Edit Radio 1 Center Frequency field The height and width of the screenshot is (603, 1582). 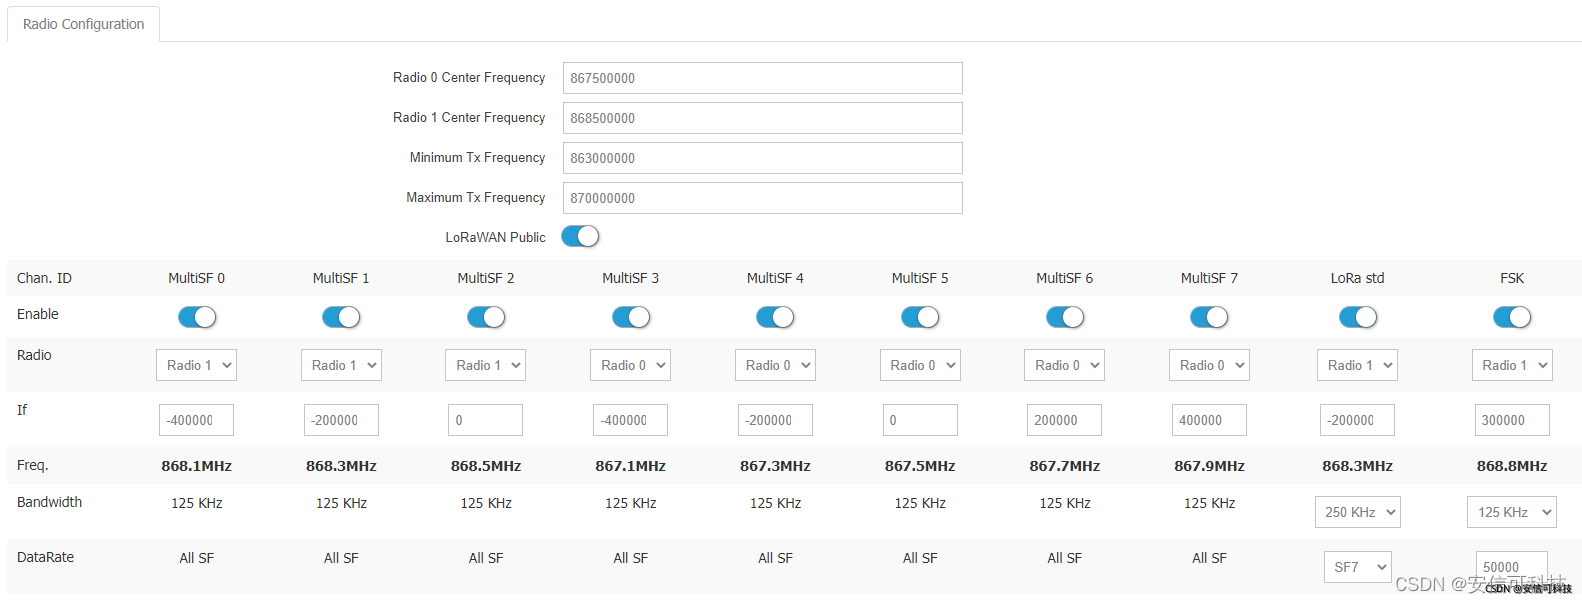coord(762,118)
